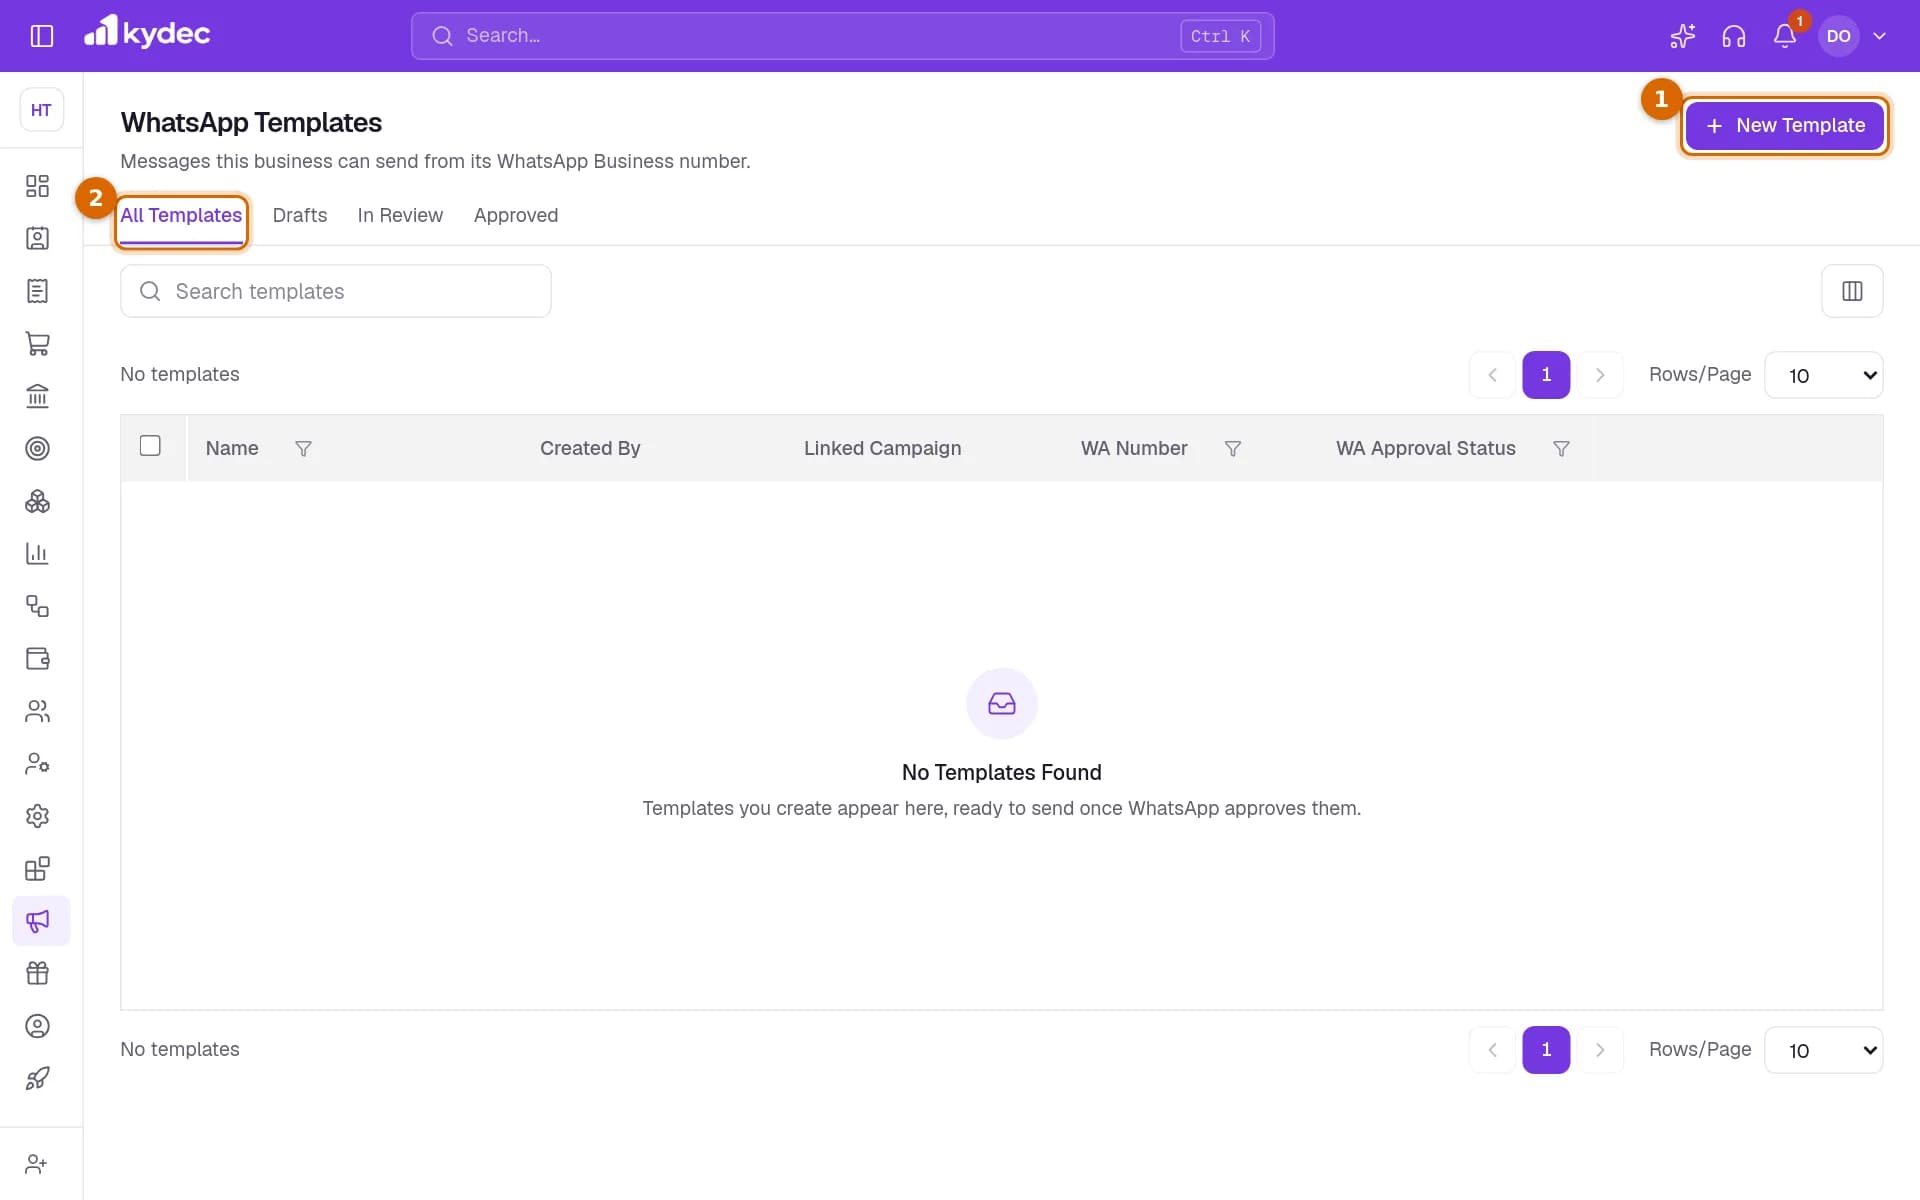Go to previous page in bottom pagination

(x=1492, y=1050)
